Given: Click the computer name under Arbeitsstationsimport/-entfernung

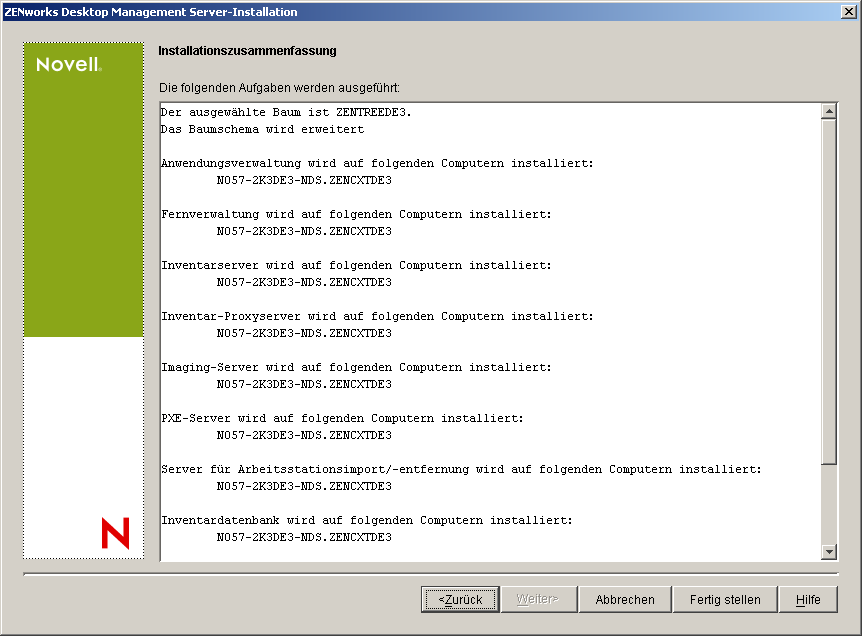Looking at the screenshot, I should pyautogui.click(x=304, y=486).
